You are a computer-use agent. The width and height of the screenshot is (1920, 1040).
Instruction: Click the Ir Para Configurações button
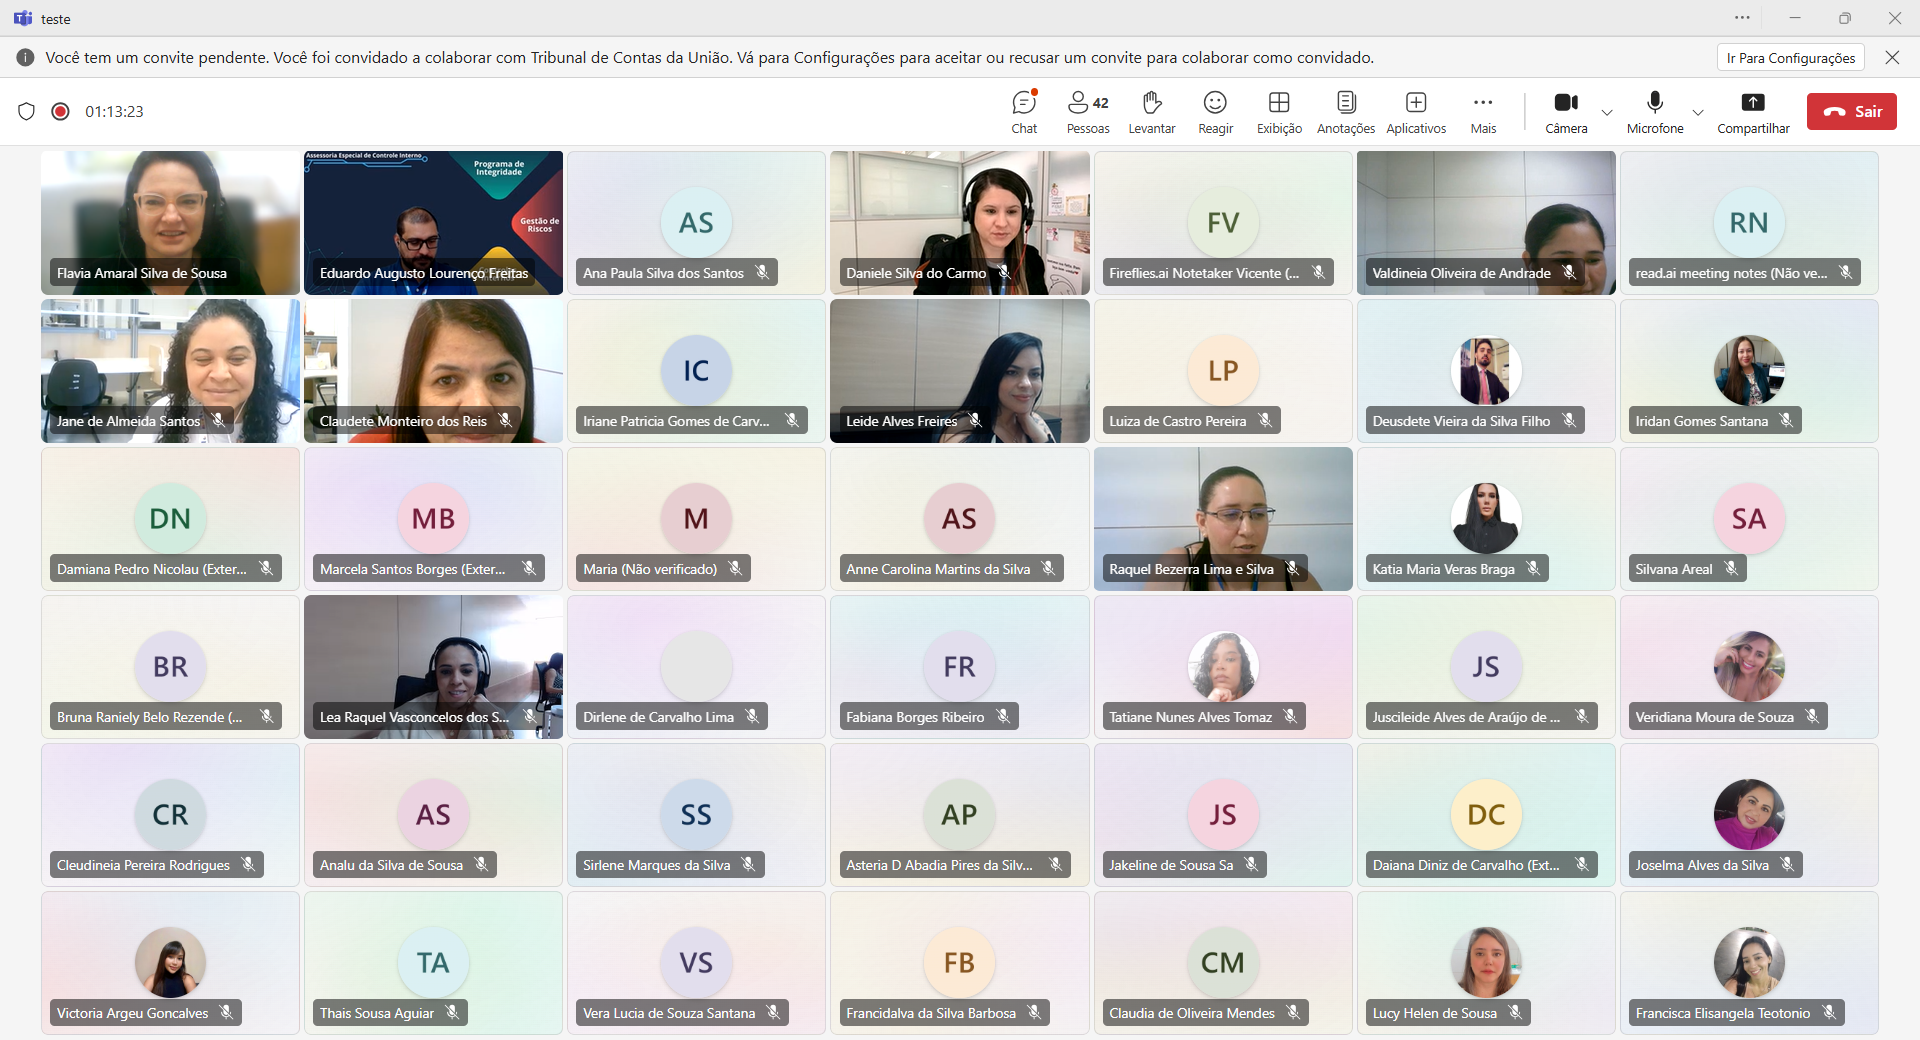pos(1790,58)
